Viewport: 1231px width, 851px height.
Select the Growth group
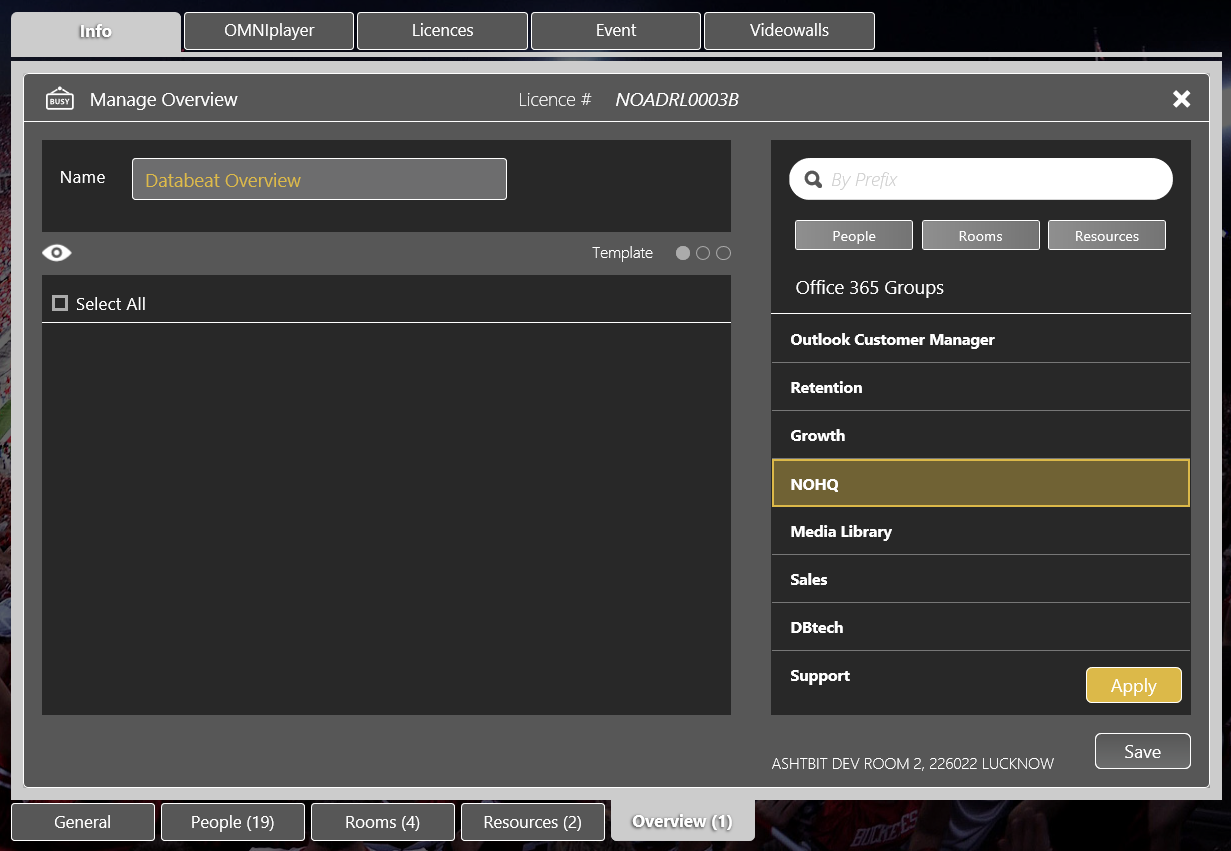981,435
